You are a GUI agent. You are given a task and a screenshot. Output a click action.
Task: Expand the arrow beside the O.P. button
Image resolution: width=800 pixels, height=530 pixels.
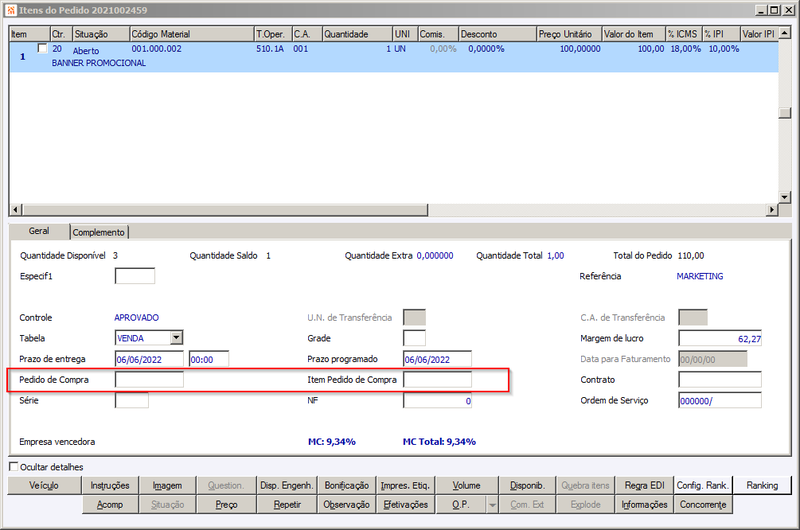[x=493, y=505]
